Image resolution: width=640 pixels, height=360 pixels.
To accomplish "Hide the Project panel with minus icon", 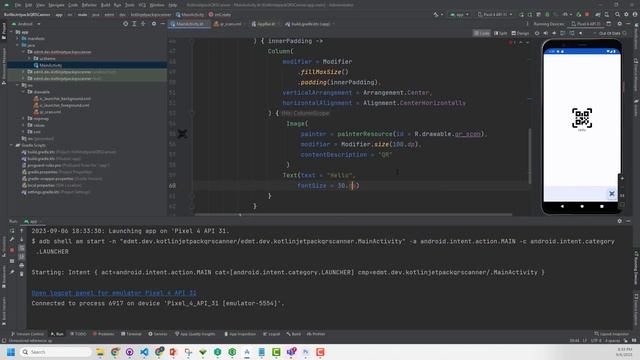I will pyautogui.click(x=162, y=24).
